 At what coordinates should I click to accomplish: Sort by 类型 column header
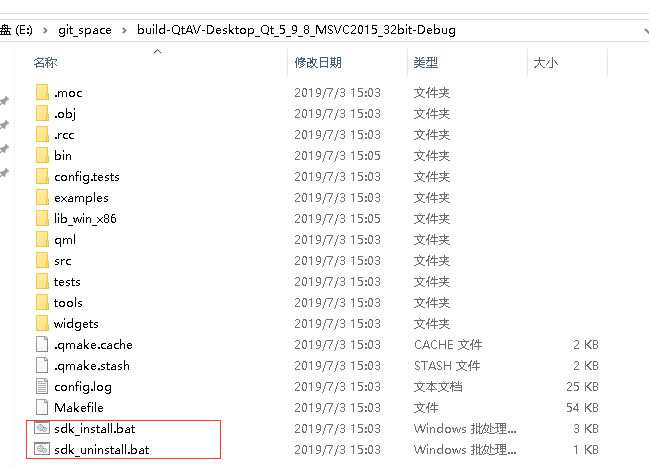[x=425, y=63]
